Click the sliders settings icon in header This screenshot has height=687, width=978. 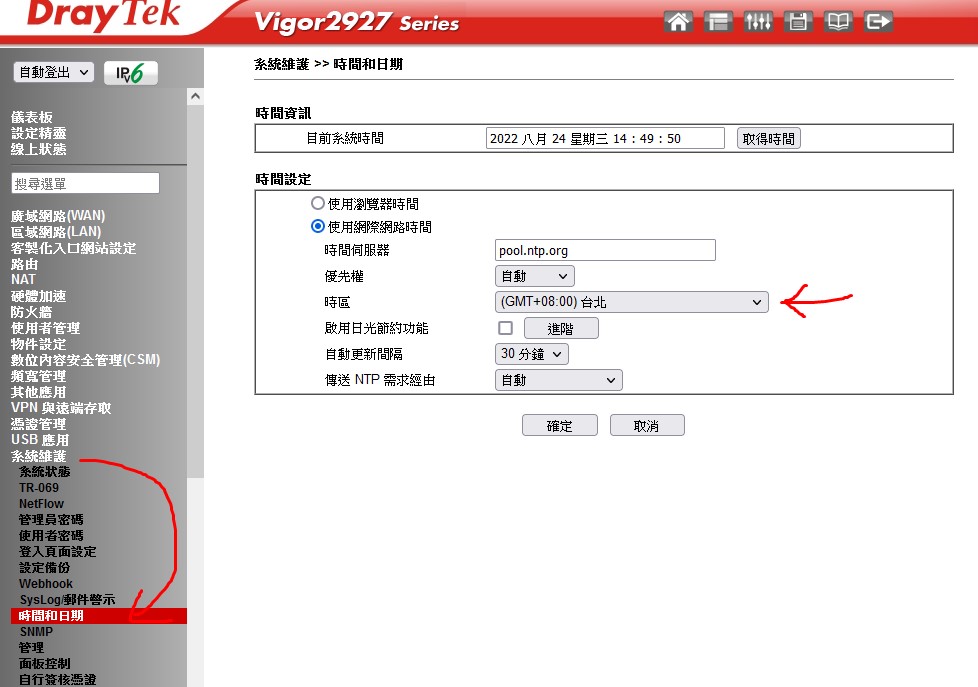[x=758, y=21]
